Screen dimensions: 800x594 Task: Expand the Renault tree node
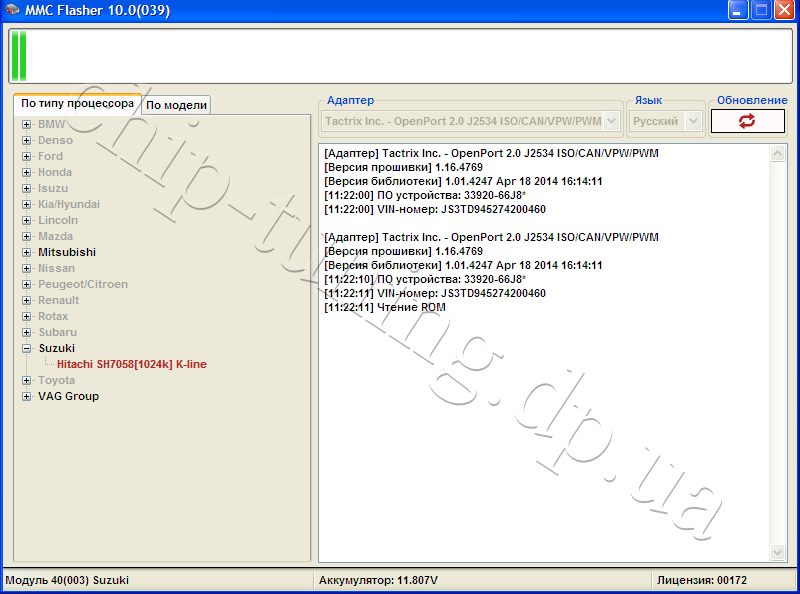(x=27, y=300)
